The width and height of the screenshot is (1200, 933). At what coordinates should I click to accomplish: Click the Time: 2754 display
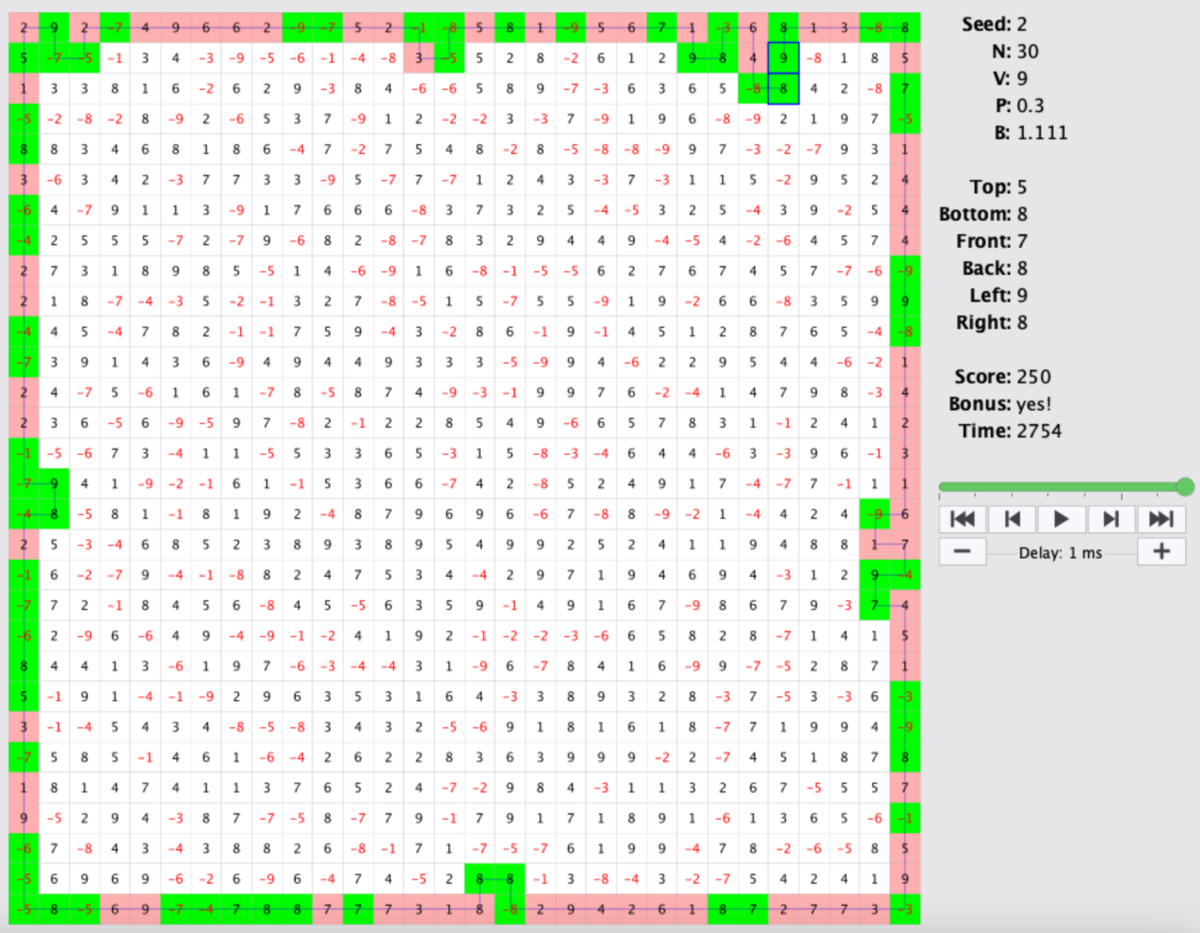coord(1008,430)
